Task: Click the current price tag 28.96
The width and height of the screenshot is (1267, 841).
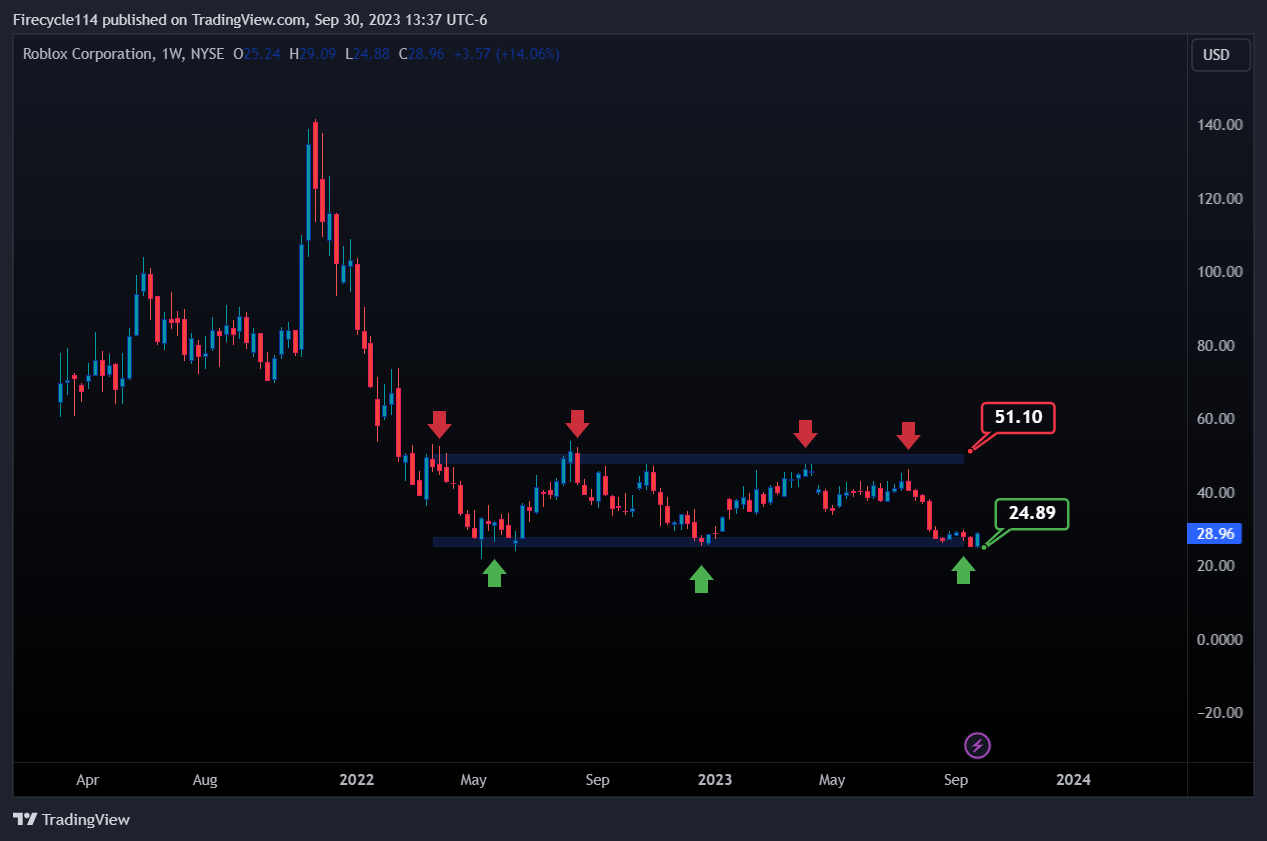Action: coord(1214,534)
